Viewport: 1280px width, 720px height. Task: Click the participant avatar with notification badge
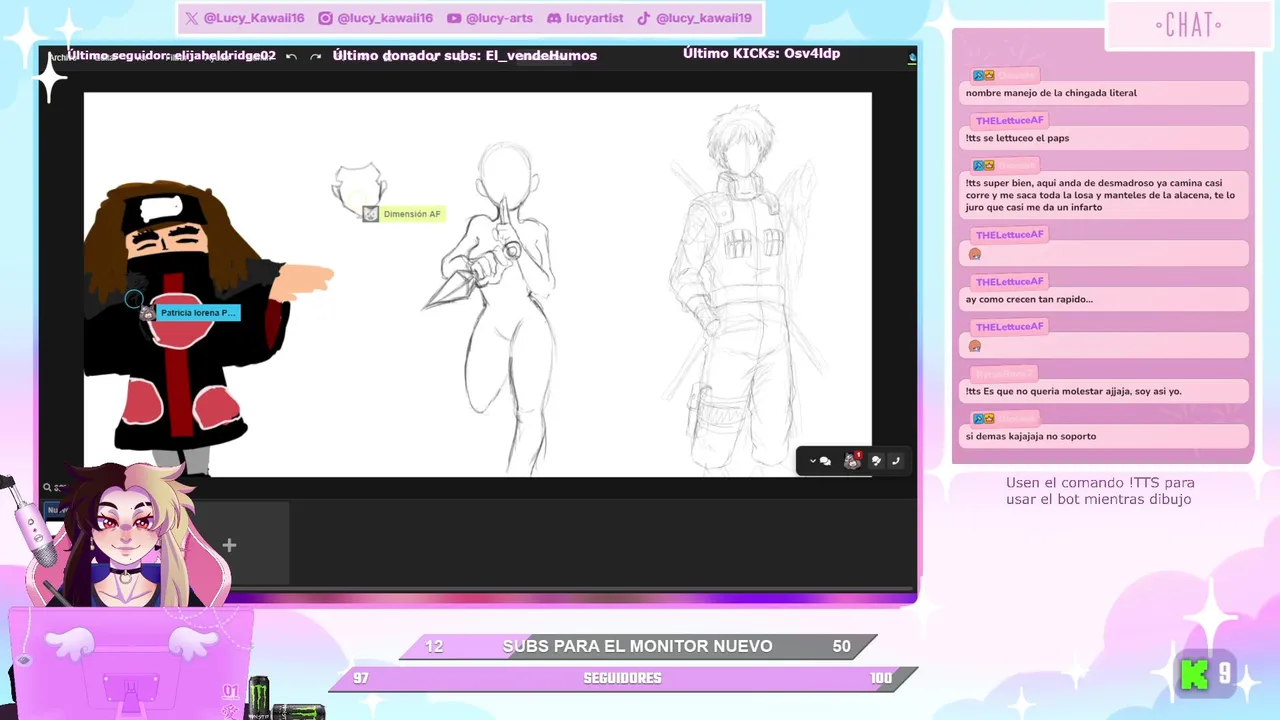[852, 460]
